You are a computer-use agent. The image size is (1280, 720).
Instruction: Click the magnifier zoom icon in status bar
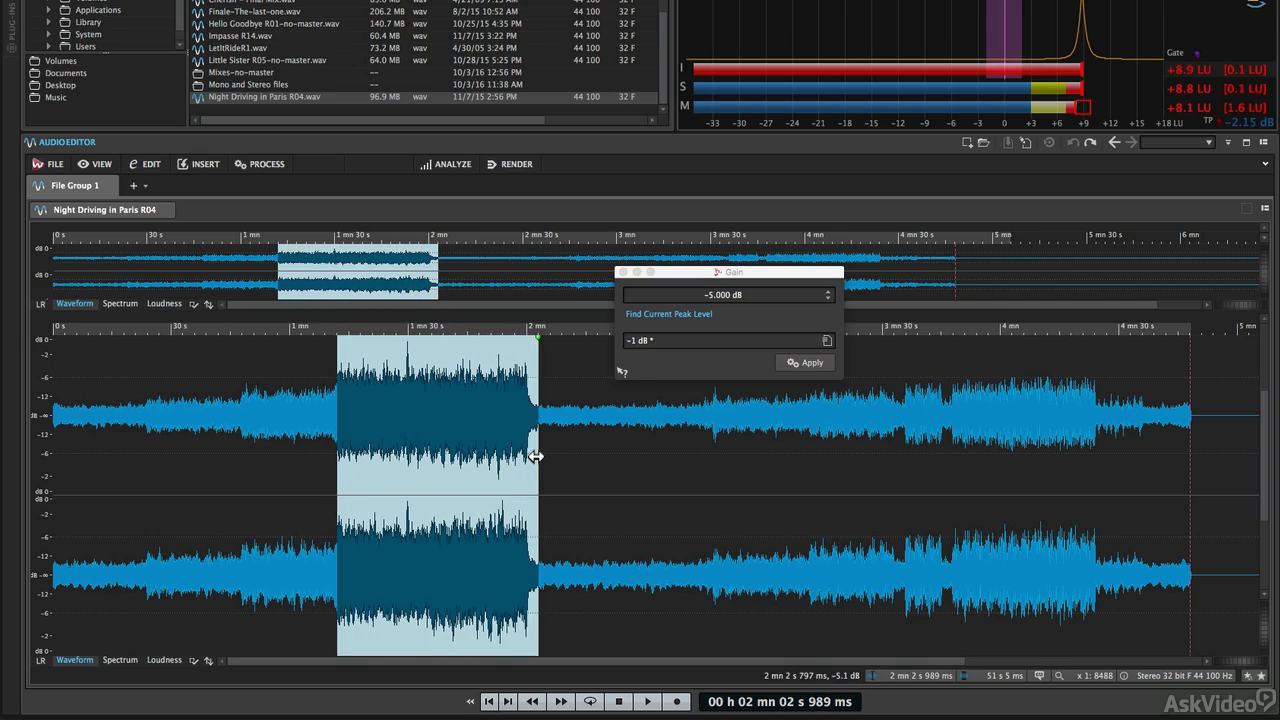point(1059,676)
